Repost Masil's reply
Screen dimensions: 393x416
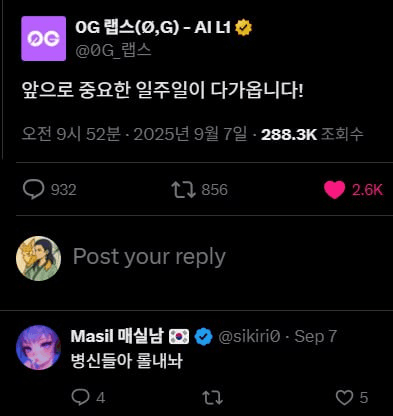(213, 398)
